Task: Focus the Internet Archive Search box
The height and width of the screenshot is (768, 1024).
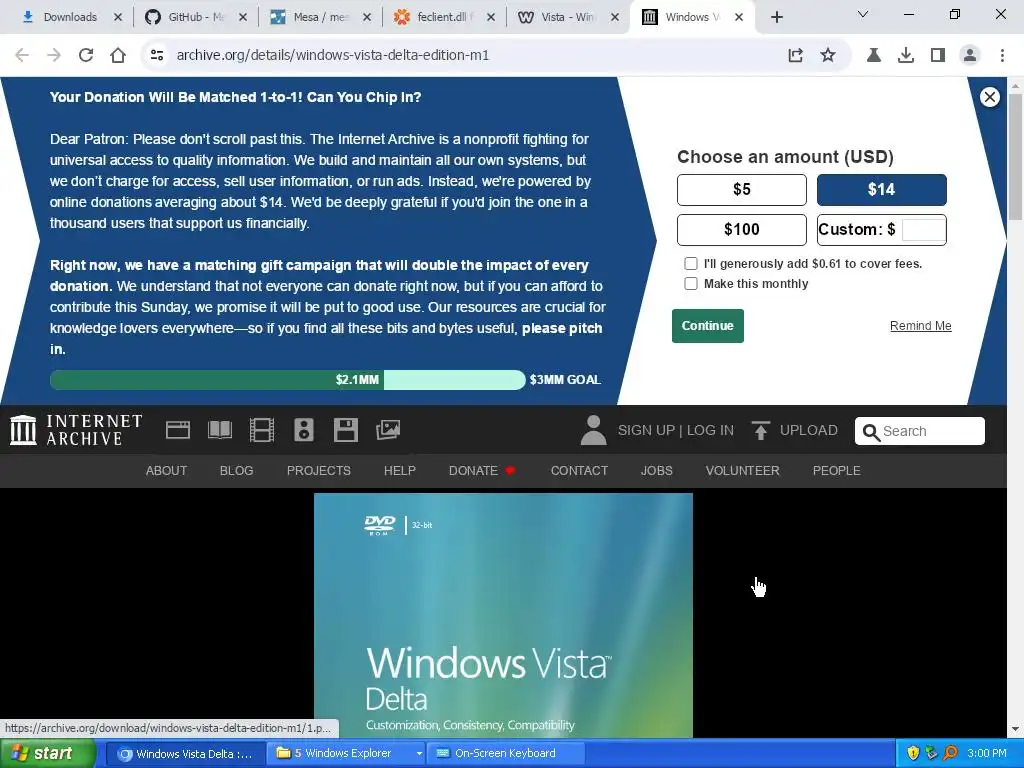Action: pyautogui.click(x=920, y=431)
